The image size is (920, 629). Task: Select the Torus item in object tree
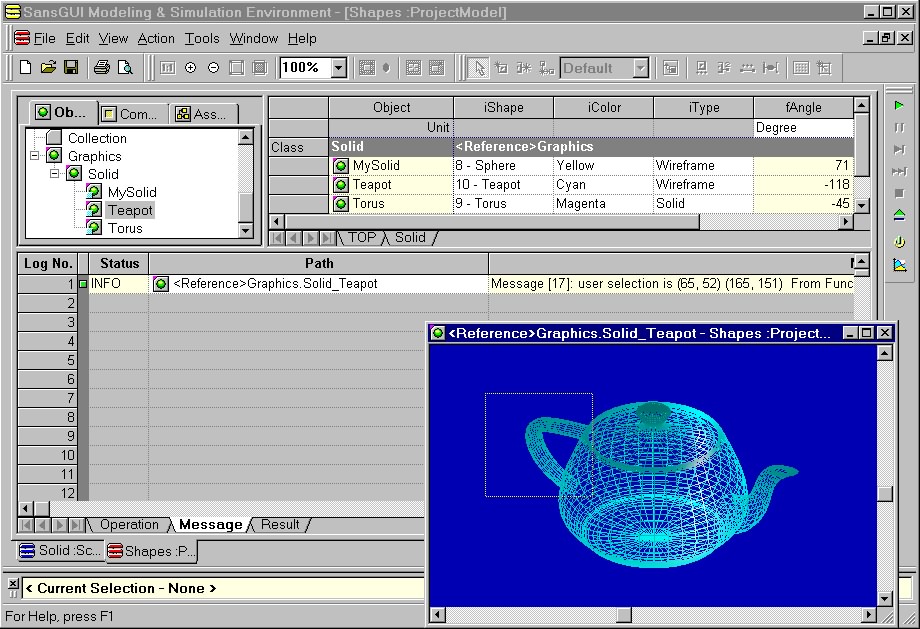click(x=125, y=228)
